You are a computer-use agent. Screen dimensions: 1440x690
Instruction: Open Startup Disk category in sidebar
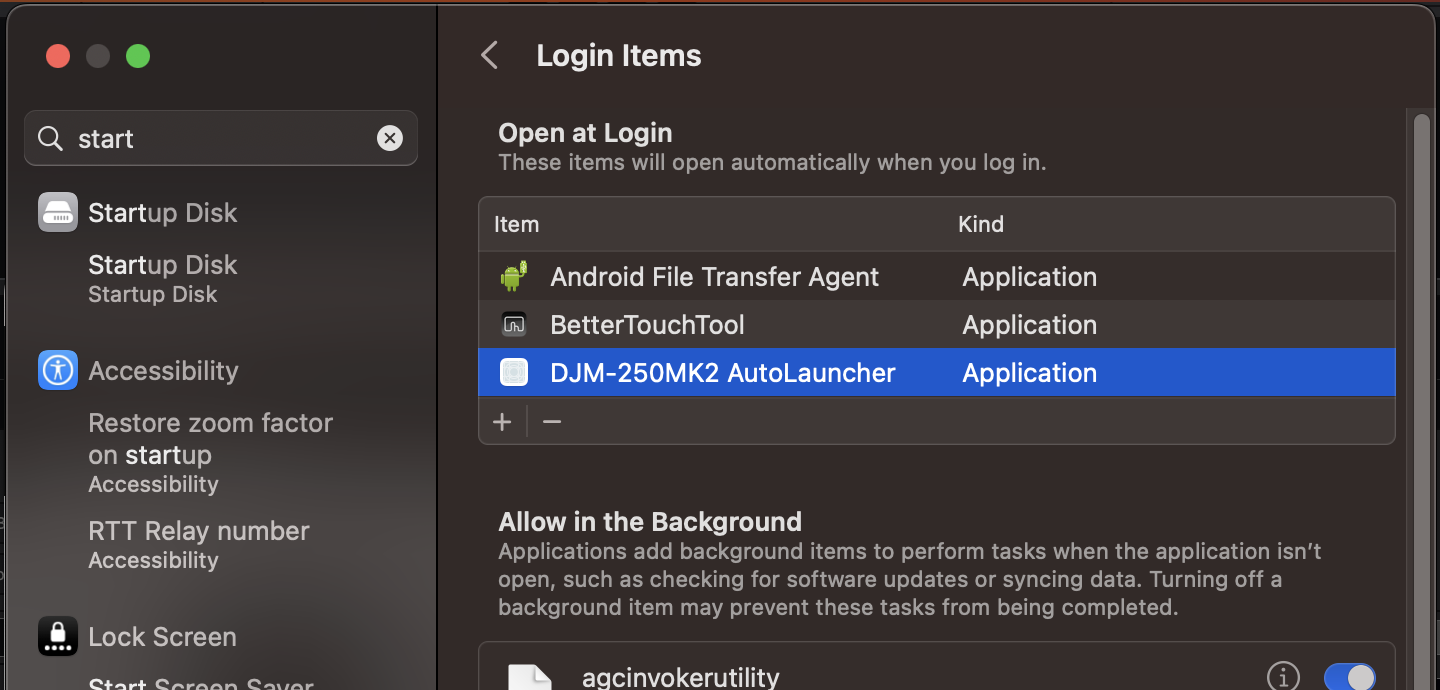[x=163, y=212]
